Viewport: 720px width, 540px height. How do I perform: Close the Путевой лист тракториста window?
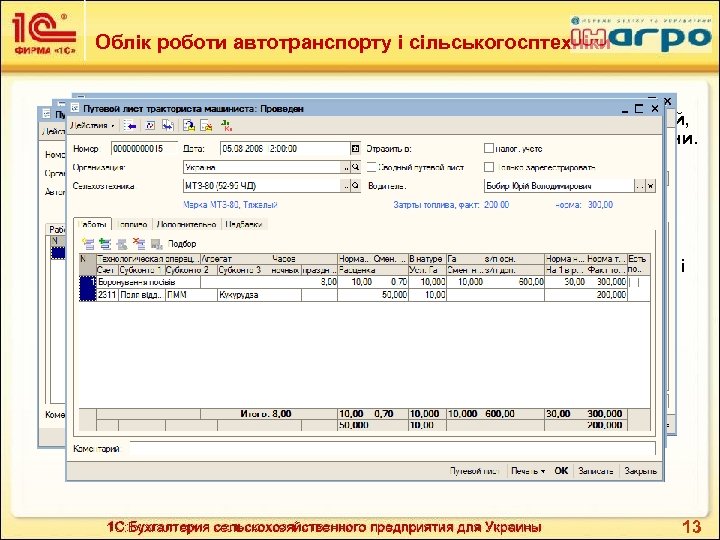click(654, 109)
